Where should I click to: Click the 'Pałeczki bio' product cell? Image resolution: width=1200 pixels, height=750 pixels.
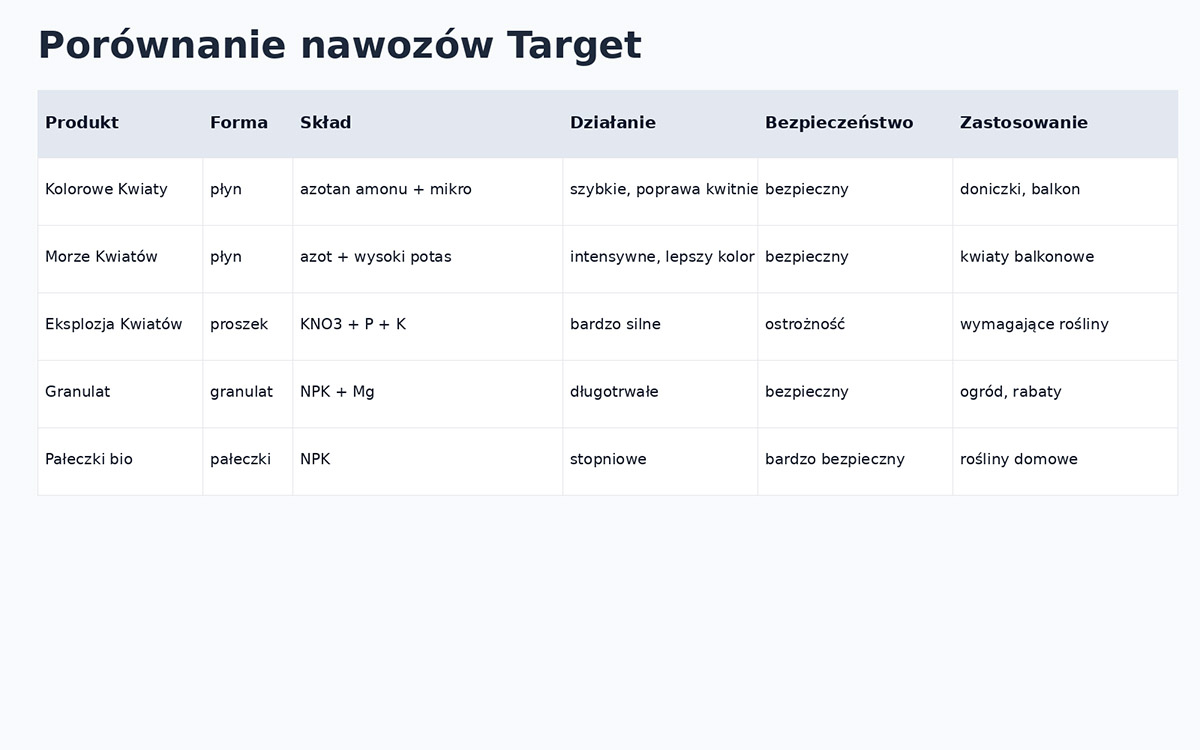click(x=120, y=461)
